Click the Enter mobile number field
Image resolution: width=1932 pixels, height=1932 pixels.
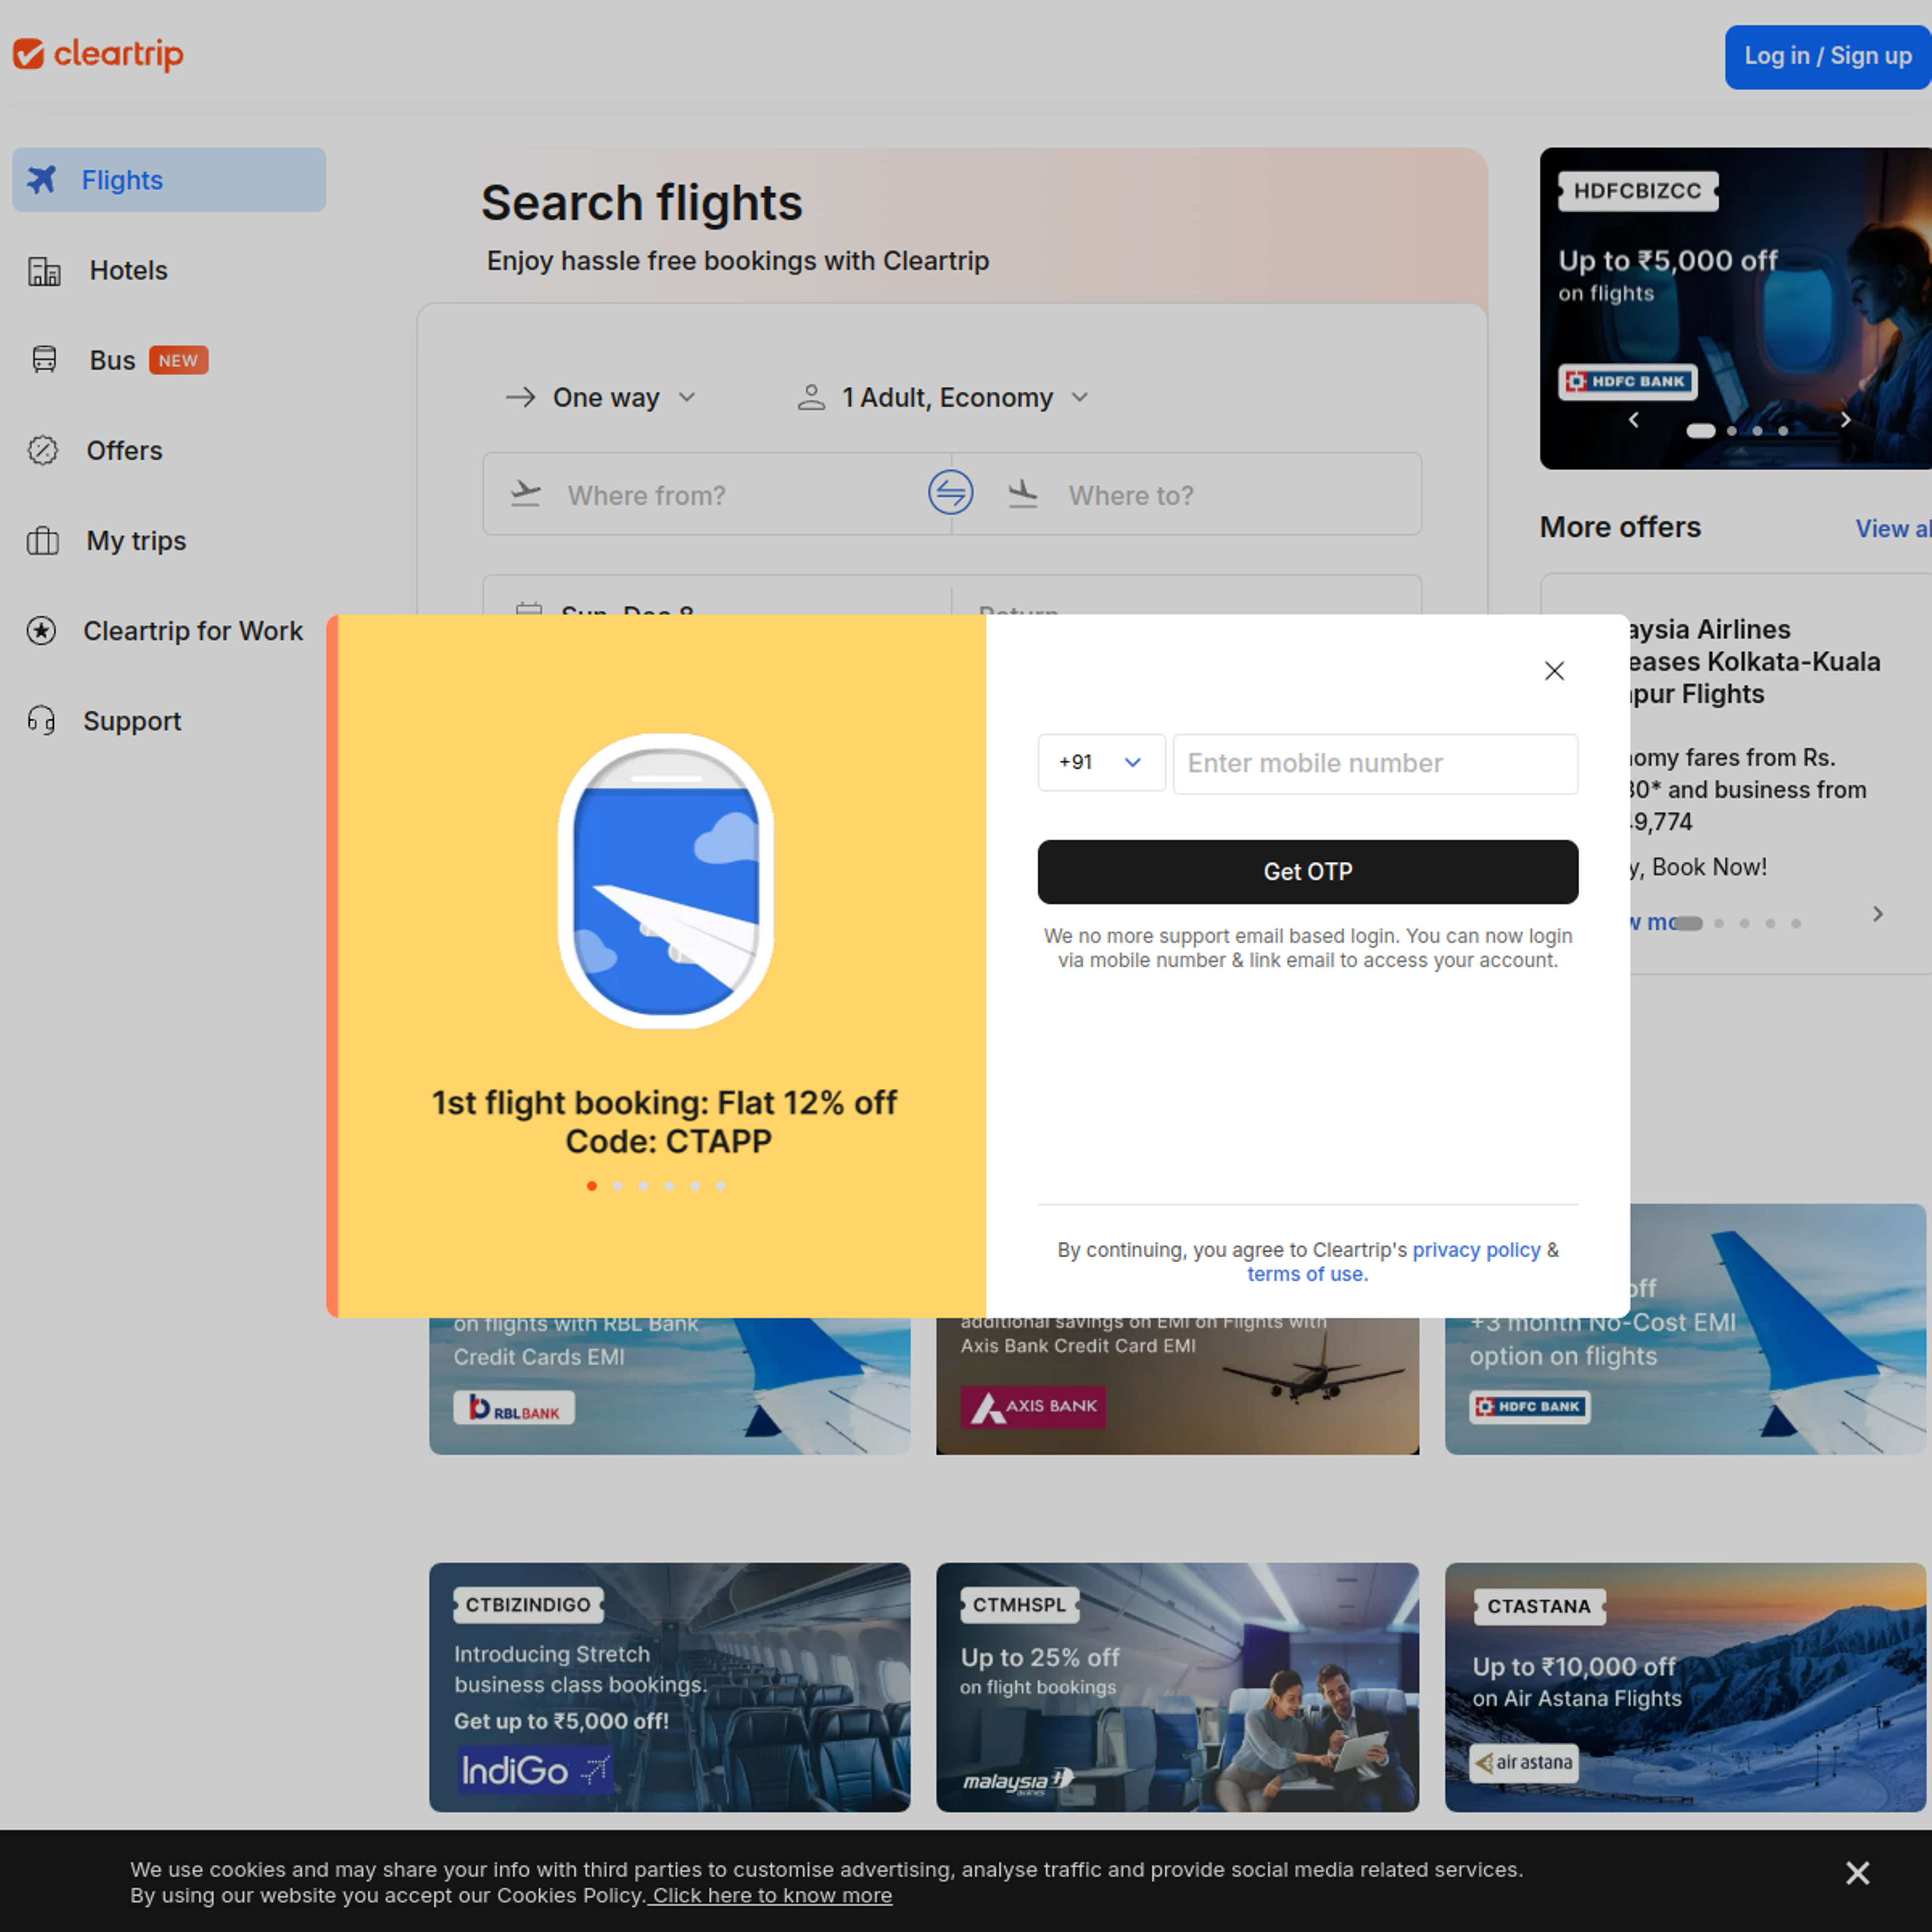pos(1375,763)
